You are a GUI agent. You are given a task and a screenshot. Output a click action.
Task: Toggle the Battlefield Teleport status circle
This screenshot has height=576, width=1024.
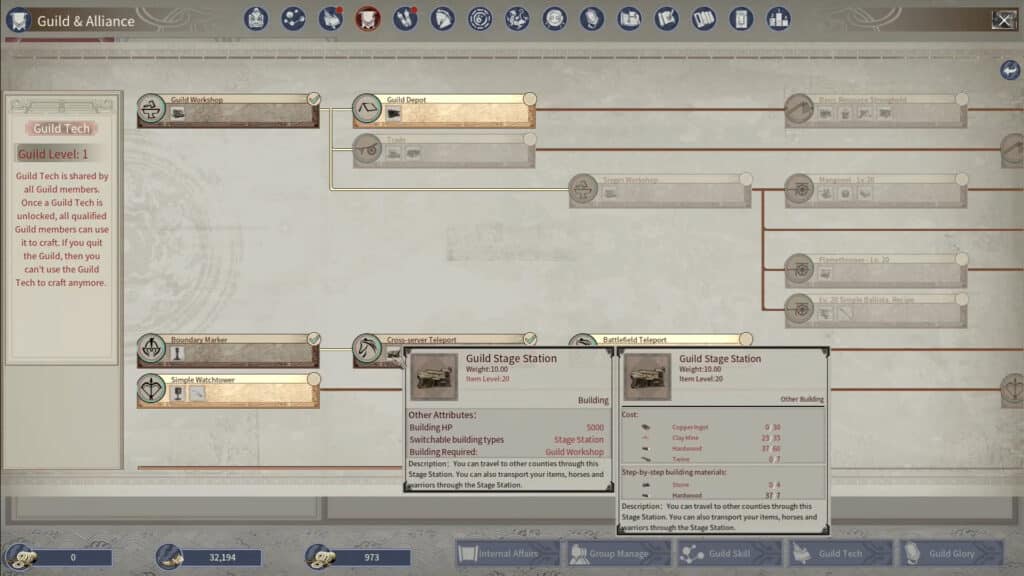click(746, 339)
